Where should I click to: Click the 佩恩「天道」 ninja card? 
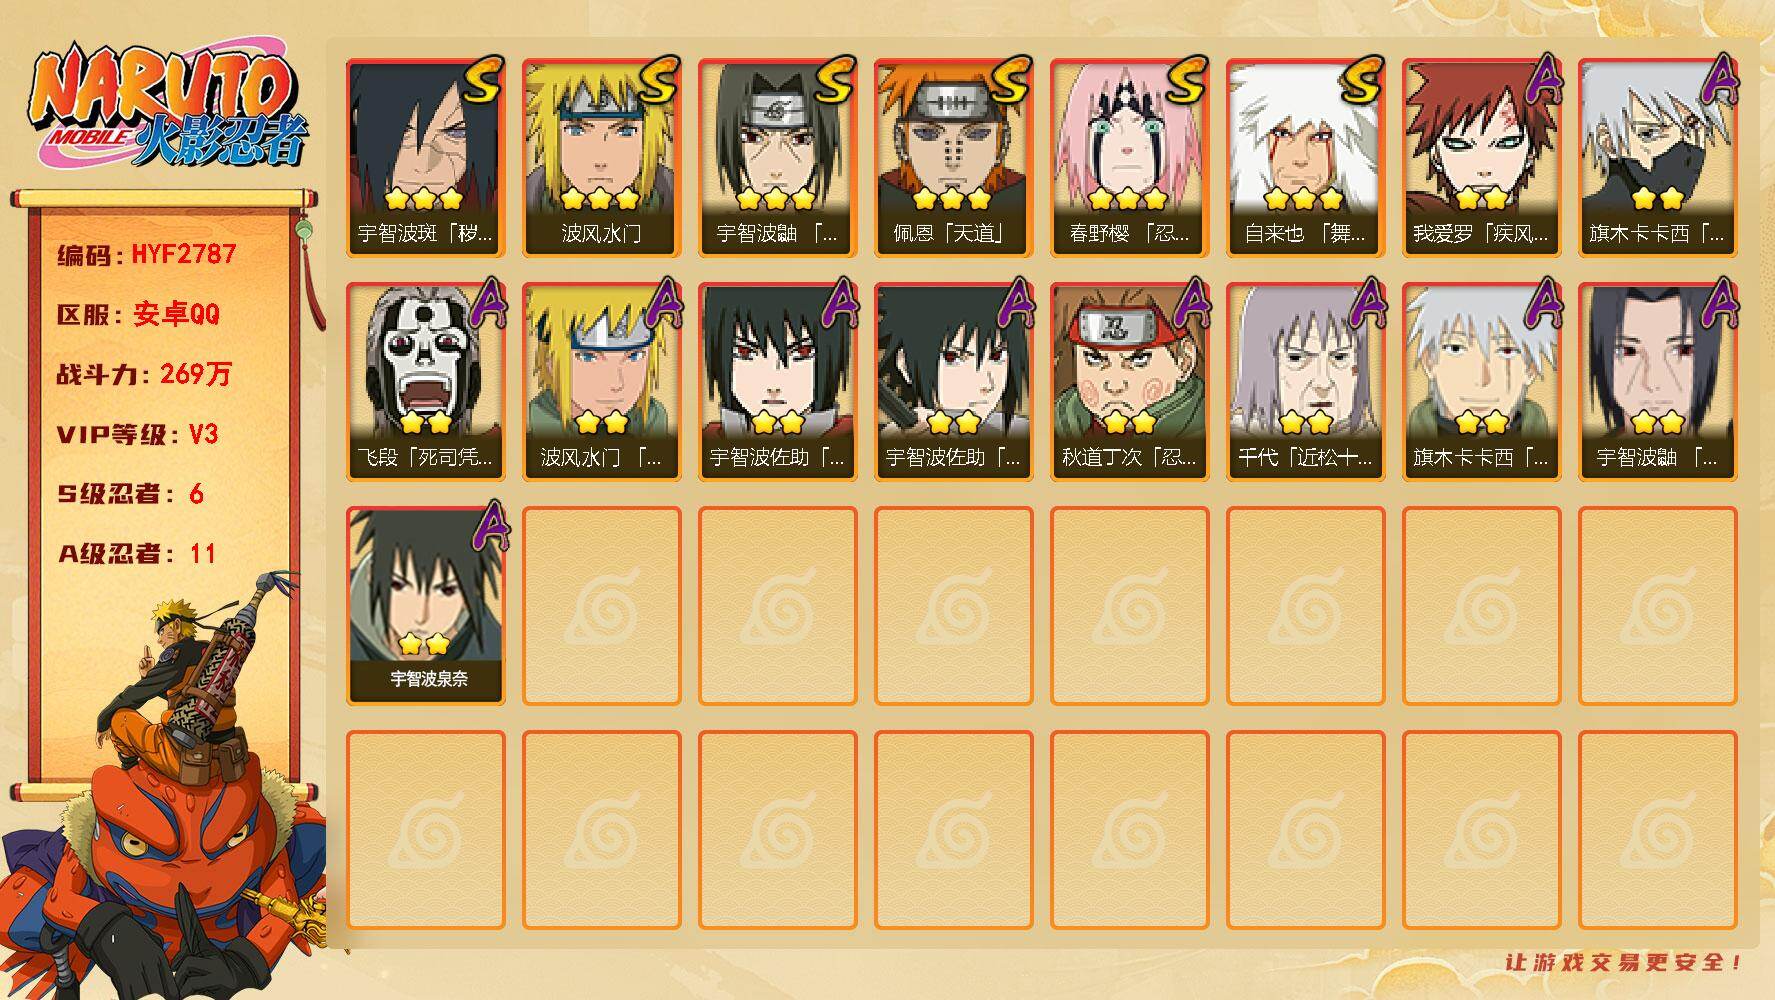point(953,158)
